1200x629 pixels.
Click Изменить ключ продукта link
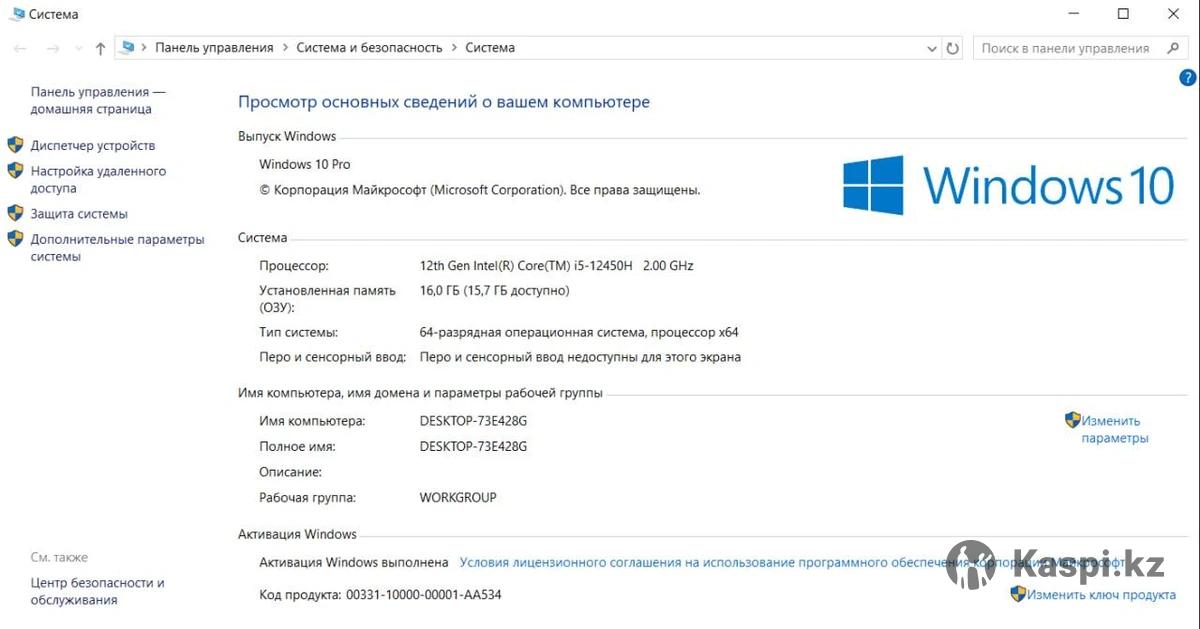pyautogui.click(x=1101, y=594)
